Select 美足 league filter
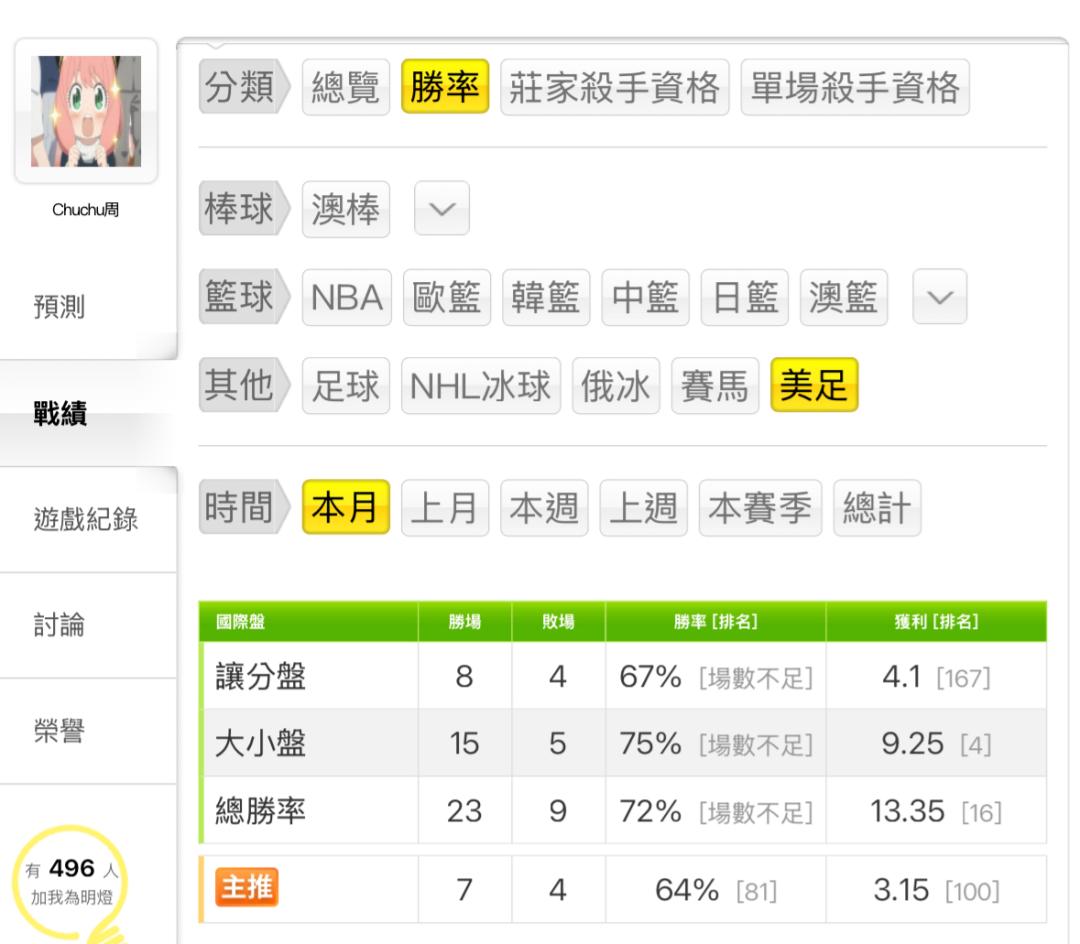Screen dimensions: 1080x944 814,385
